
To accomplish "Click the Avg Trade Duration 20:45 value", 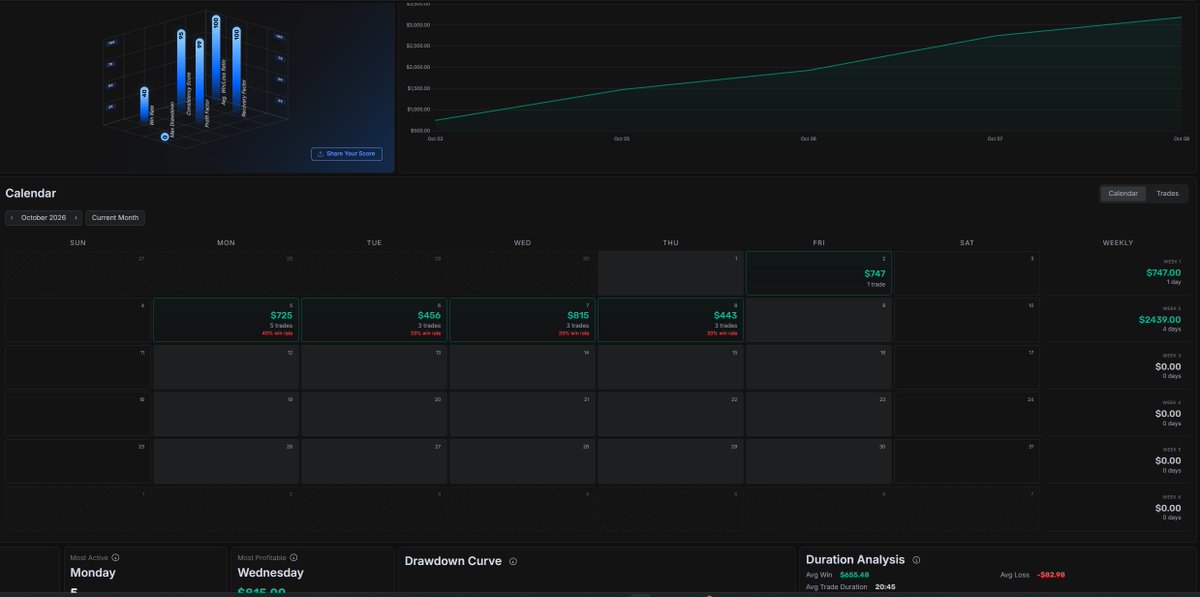I will click(885, 587).
